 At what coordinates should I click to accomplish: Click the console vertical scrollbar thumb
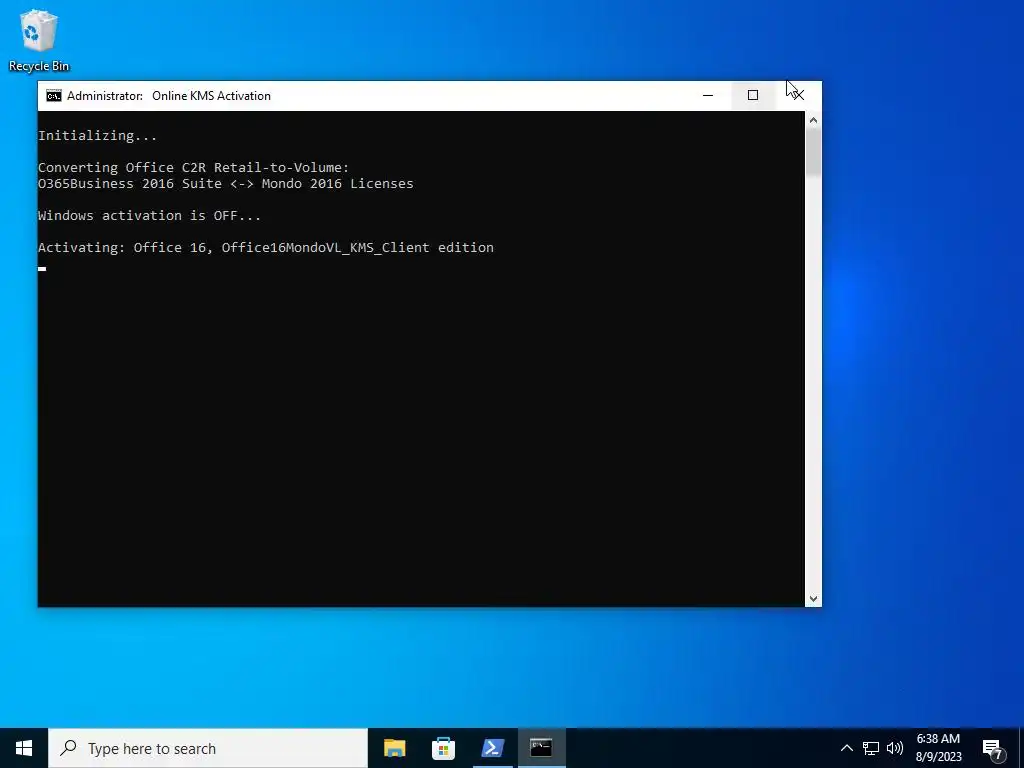813,152
